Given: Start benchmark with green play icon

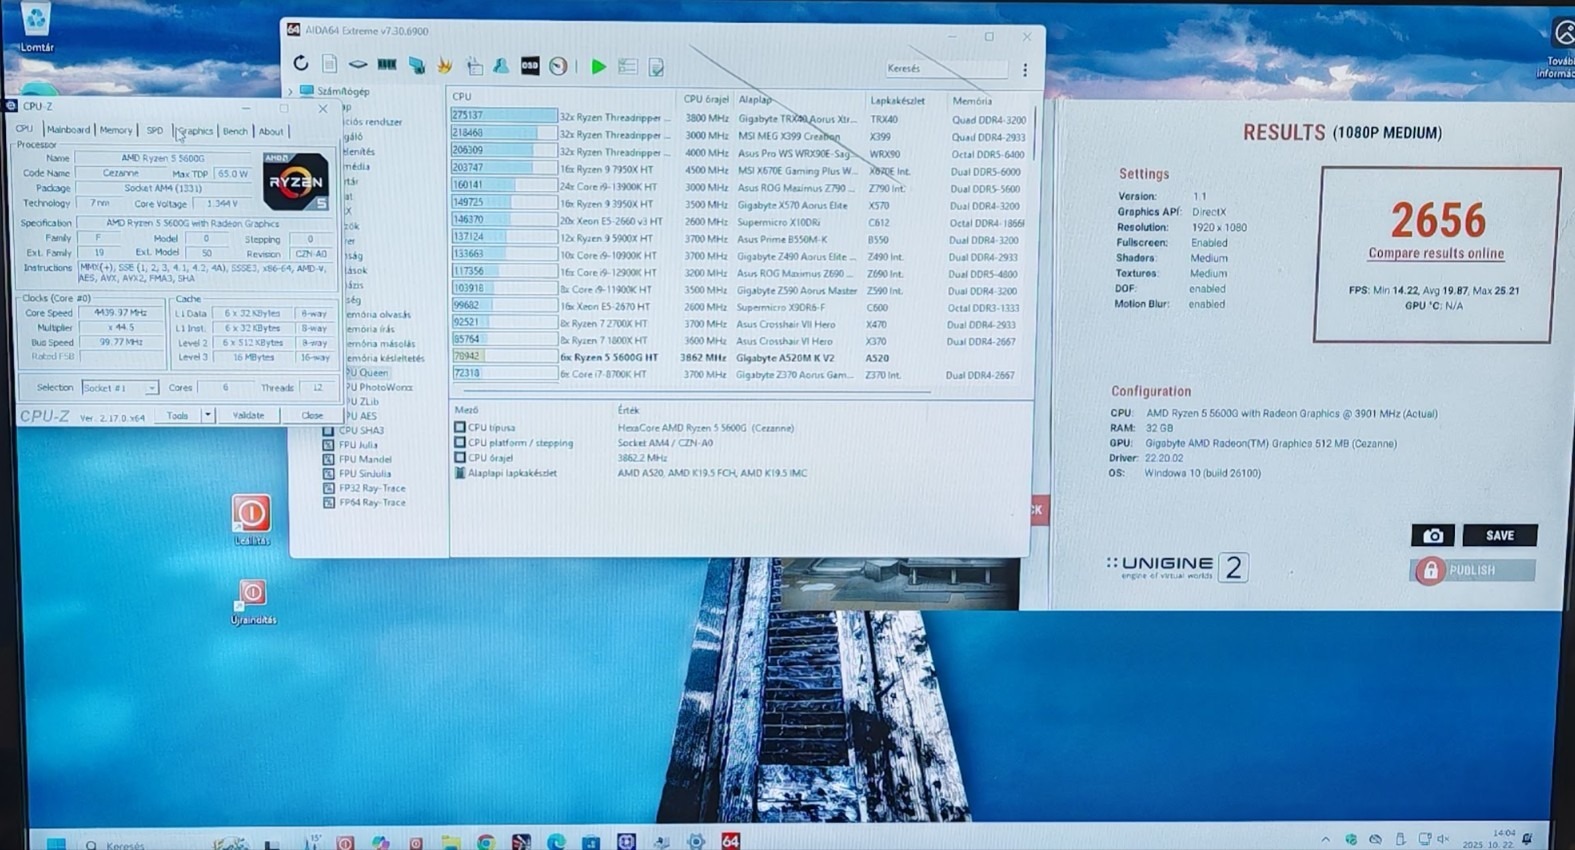Looking at the screenshot, I should [598, 67].
